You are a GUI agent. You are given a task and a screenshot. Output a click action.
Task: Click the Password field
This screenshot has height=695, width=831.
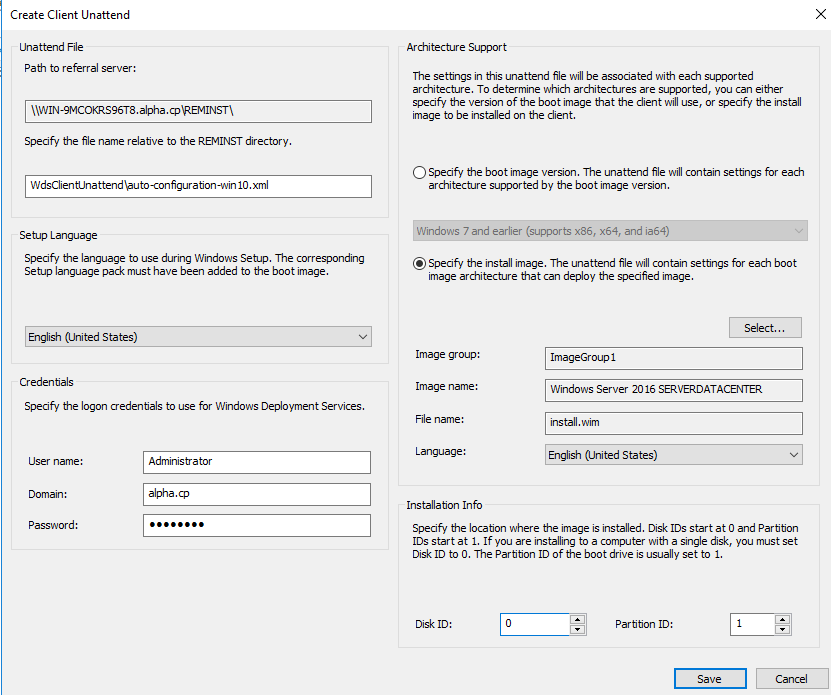257,525
